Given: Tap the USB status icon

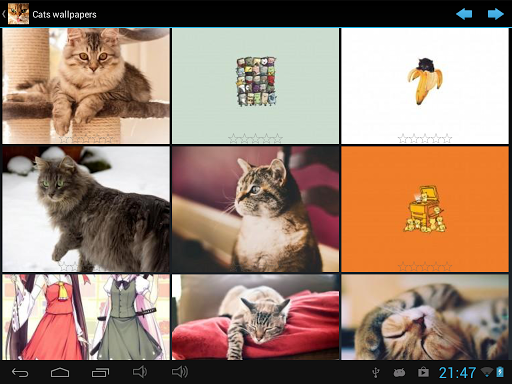Looking at the screenshot, I should (376, 372).
